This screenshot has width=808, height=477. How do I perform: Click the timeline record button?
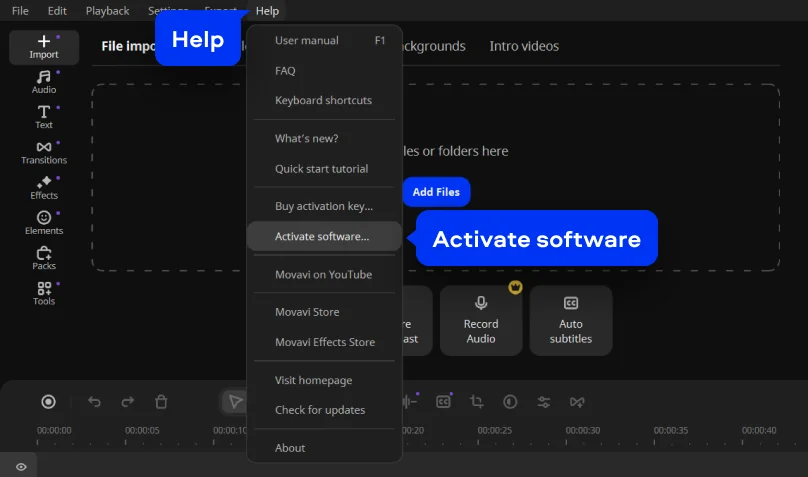tap(48, 401)
